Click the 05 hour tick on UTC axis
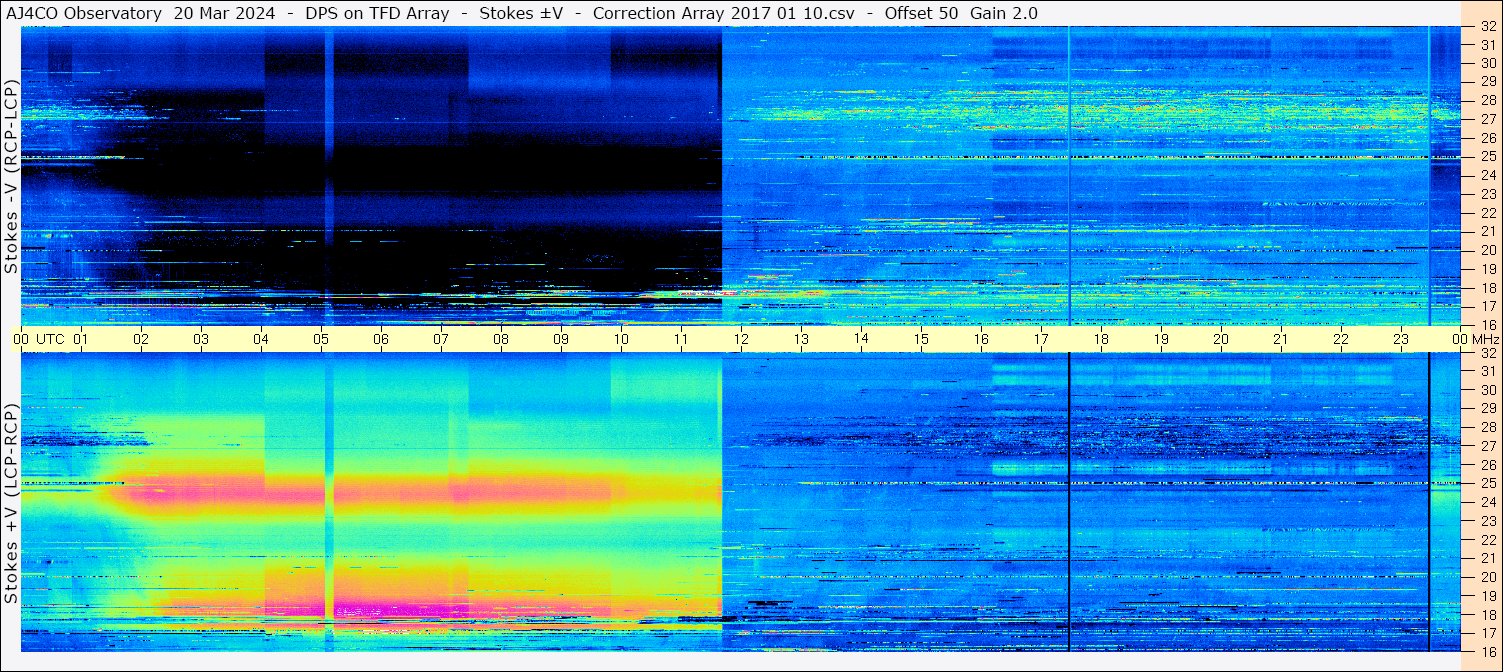Screen dimensions: 1503x672 [321, 339]
